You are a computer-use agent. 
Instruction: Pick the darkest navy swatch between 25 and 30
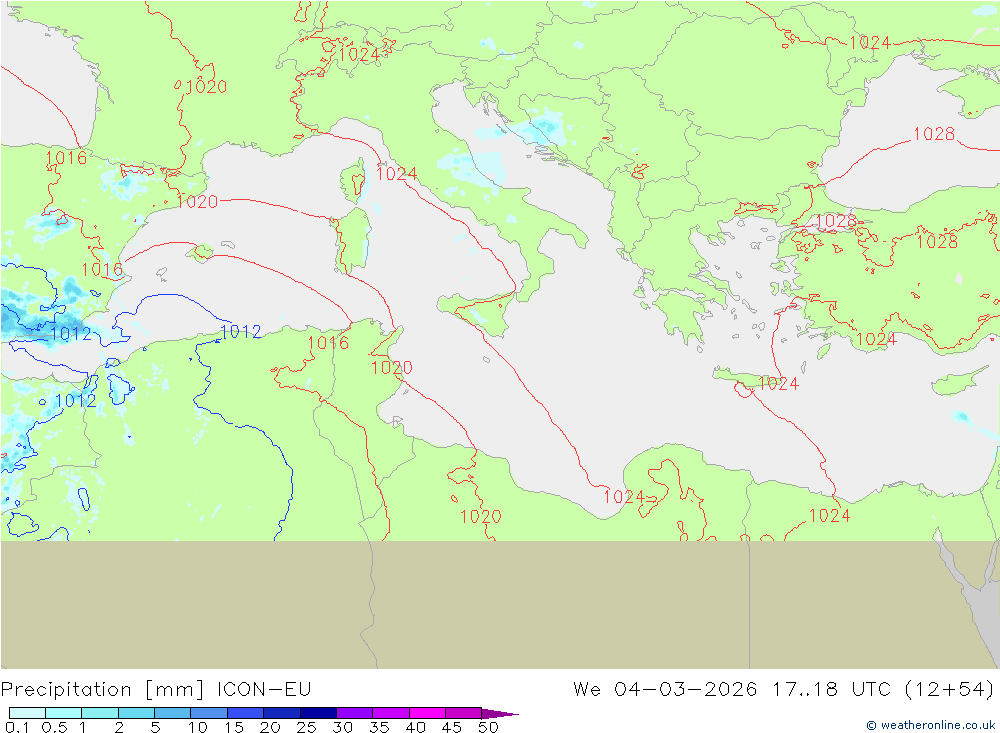point(318,713)
